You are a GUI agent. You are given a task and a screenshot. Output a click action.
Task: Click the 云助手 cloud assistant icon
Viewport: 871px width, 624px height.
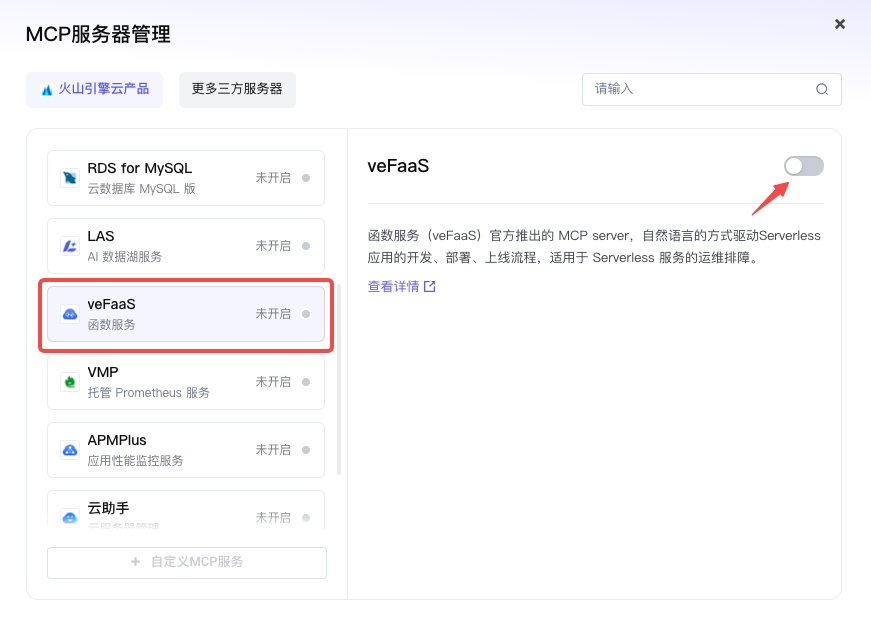[69, 517]
